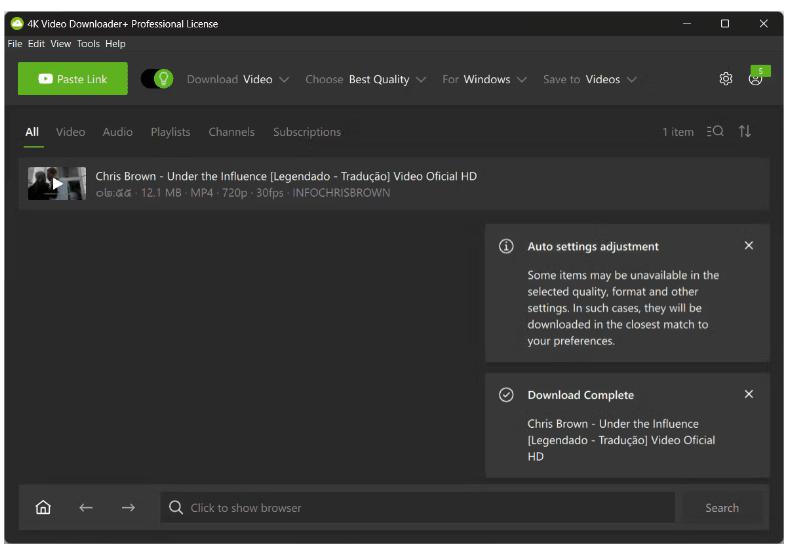The height and width of the screenshot is (551, 798).
Task: Open the settings gear icon
Action: tap(726, 79)
